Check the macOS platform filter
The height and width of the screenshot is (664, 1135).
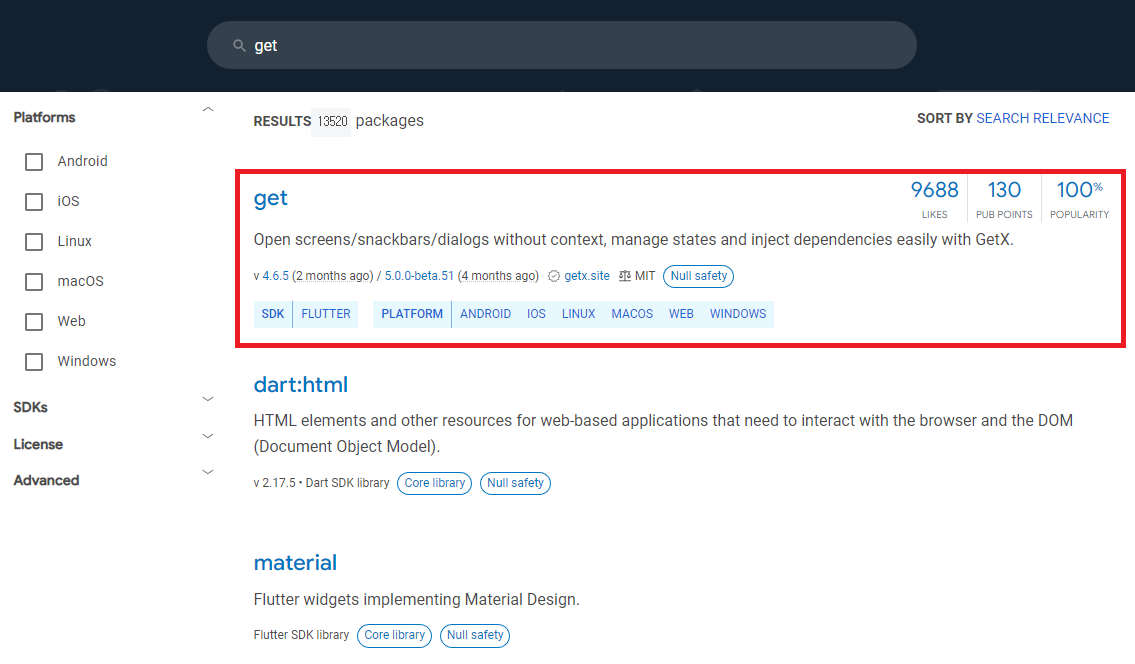point(34,281)
